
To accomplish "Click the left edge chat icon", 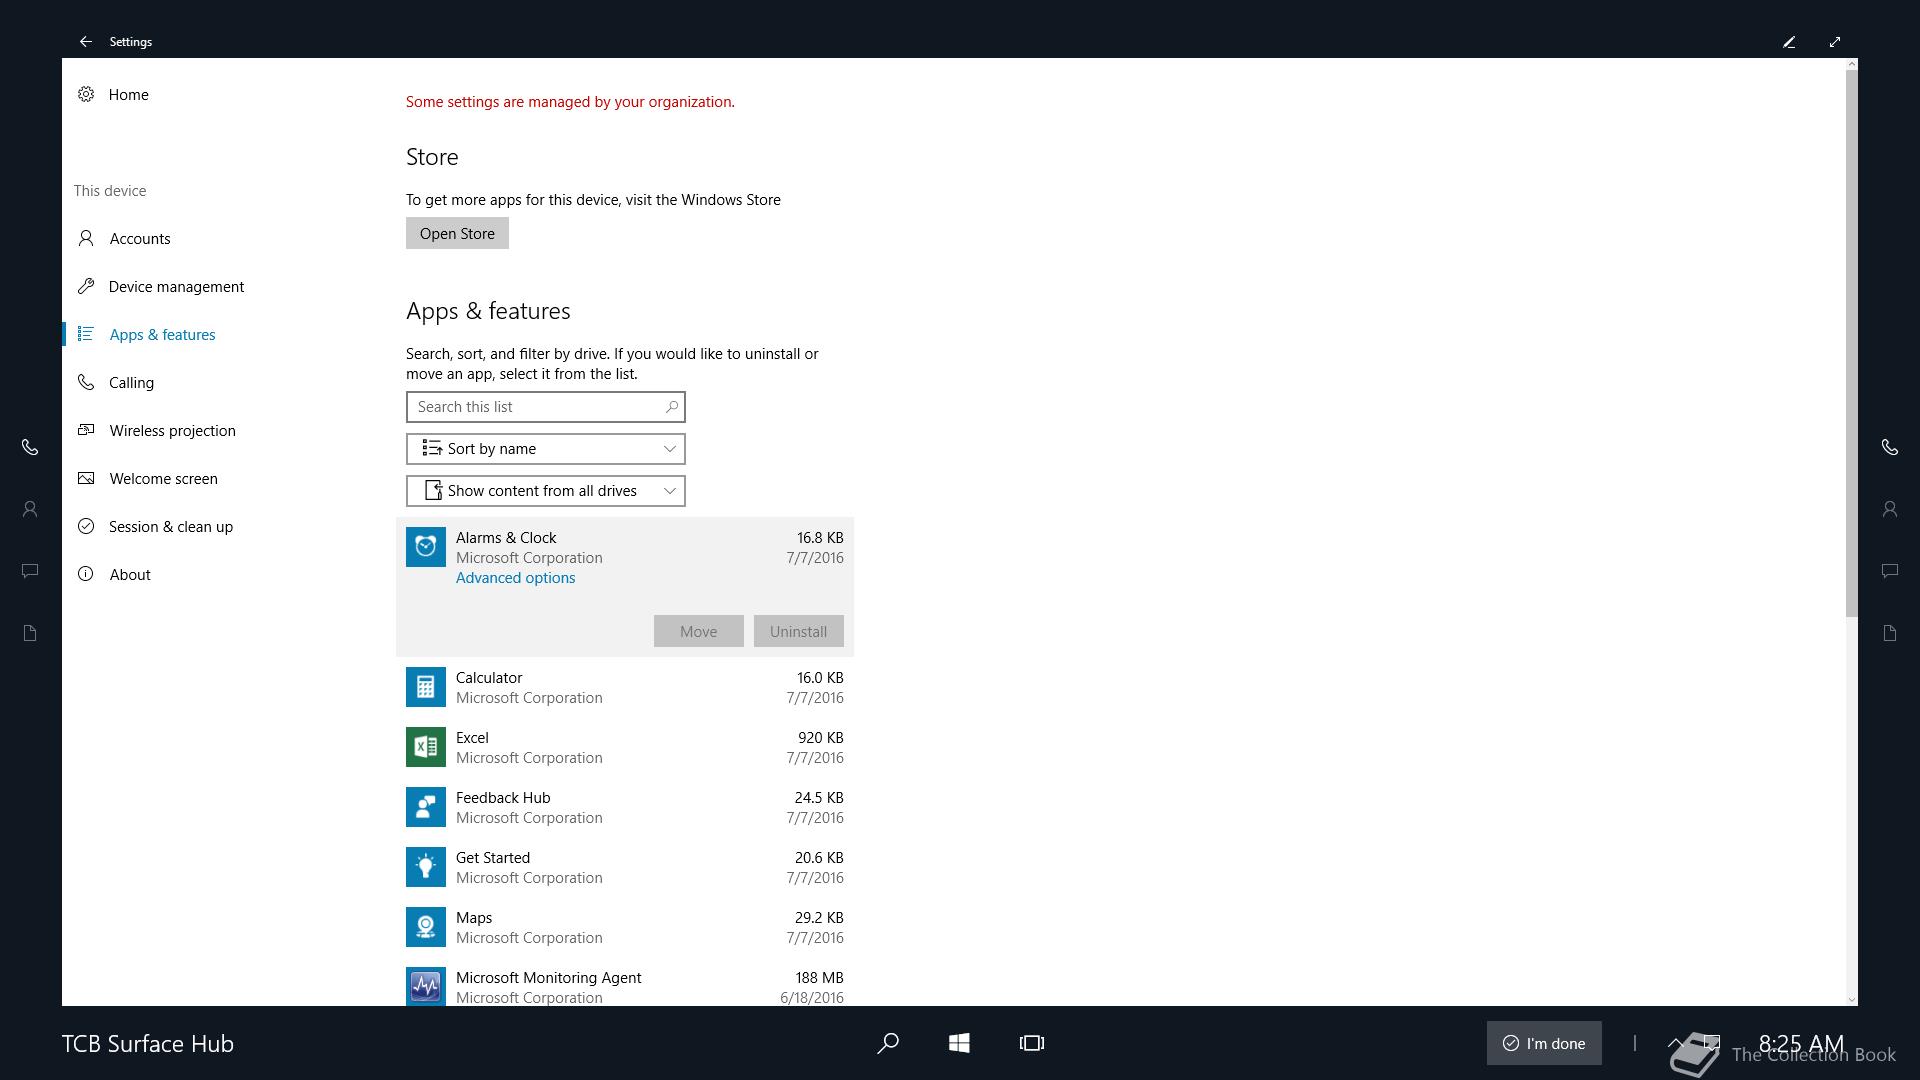I will pyautogui.click(x=30, y=571).
